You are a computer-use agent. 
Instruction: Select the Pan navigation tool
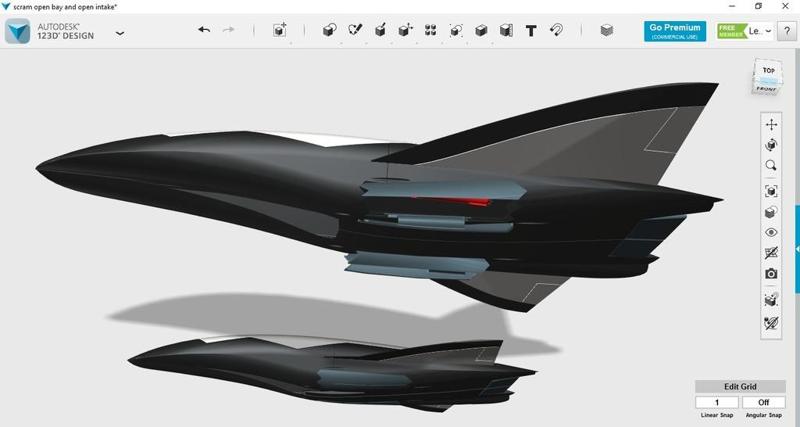pyautogui.click(x=771, y=124)
